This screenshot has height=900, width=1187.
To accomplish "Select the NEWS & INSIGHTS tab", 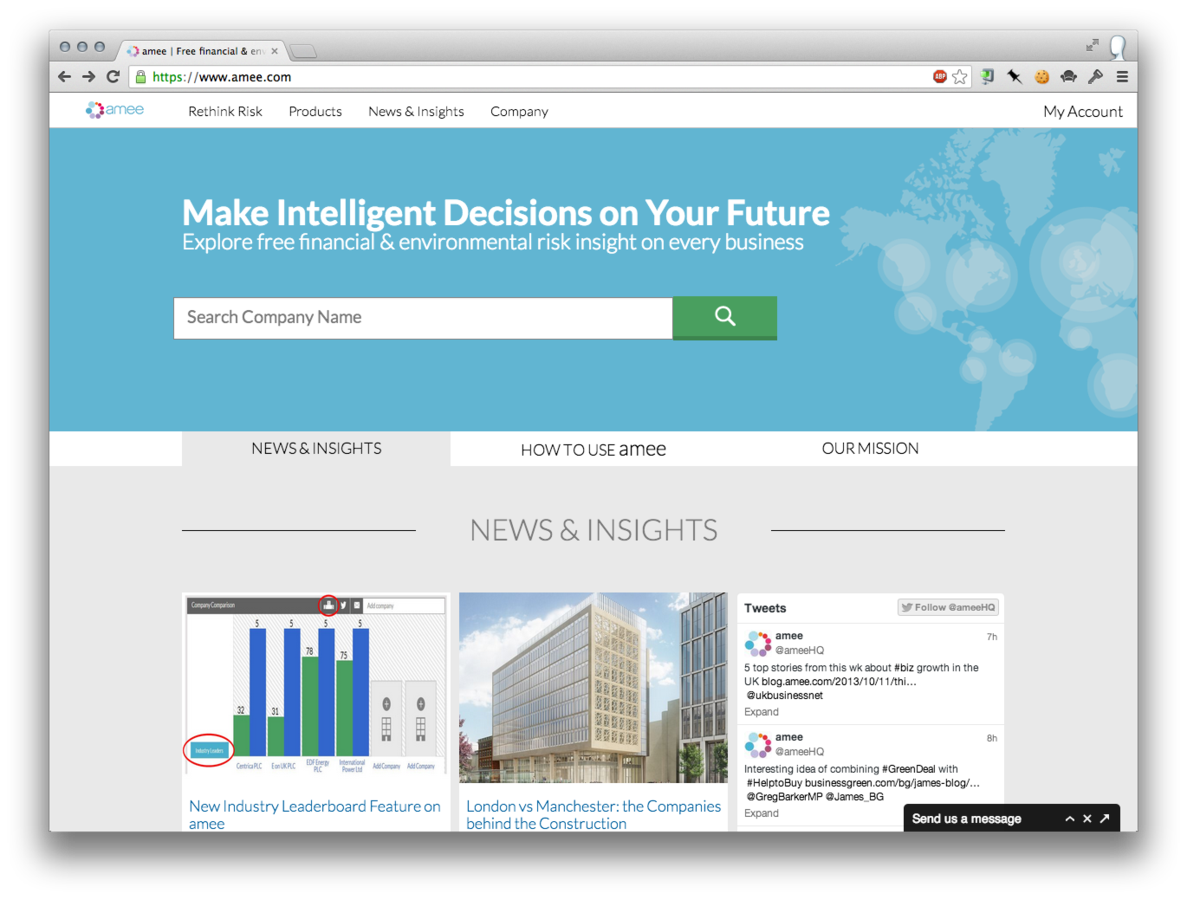I will point(316,449).
